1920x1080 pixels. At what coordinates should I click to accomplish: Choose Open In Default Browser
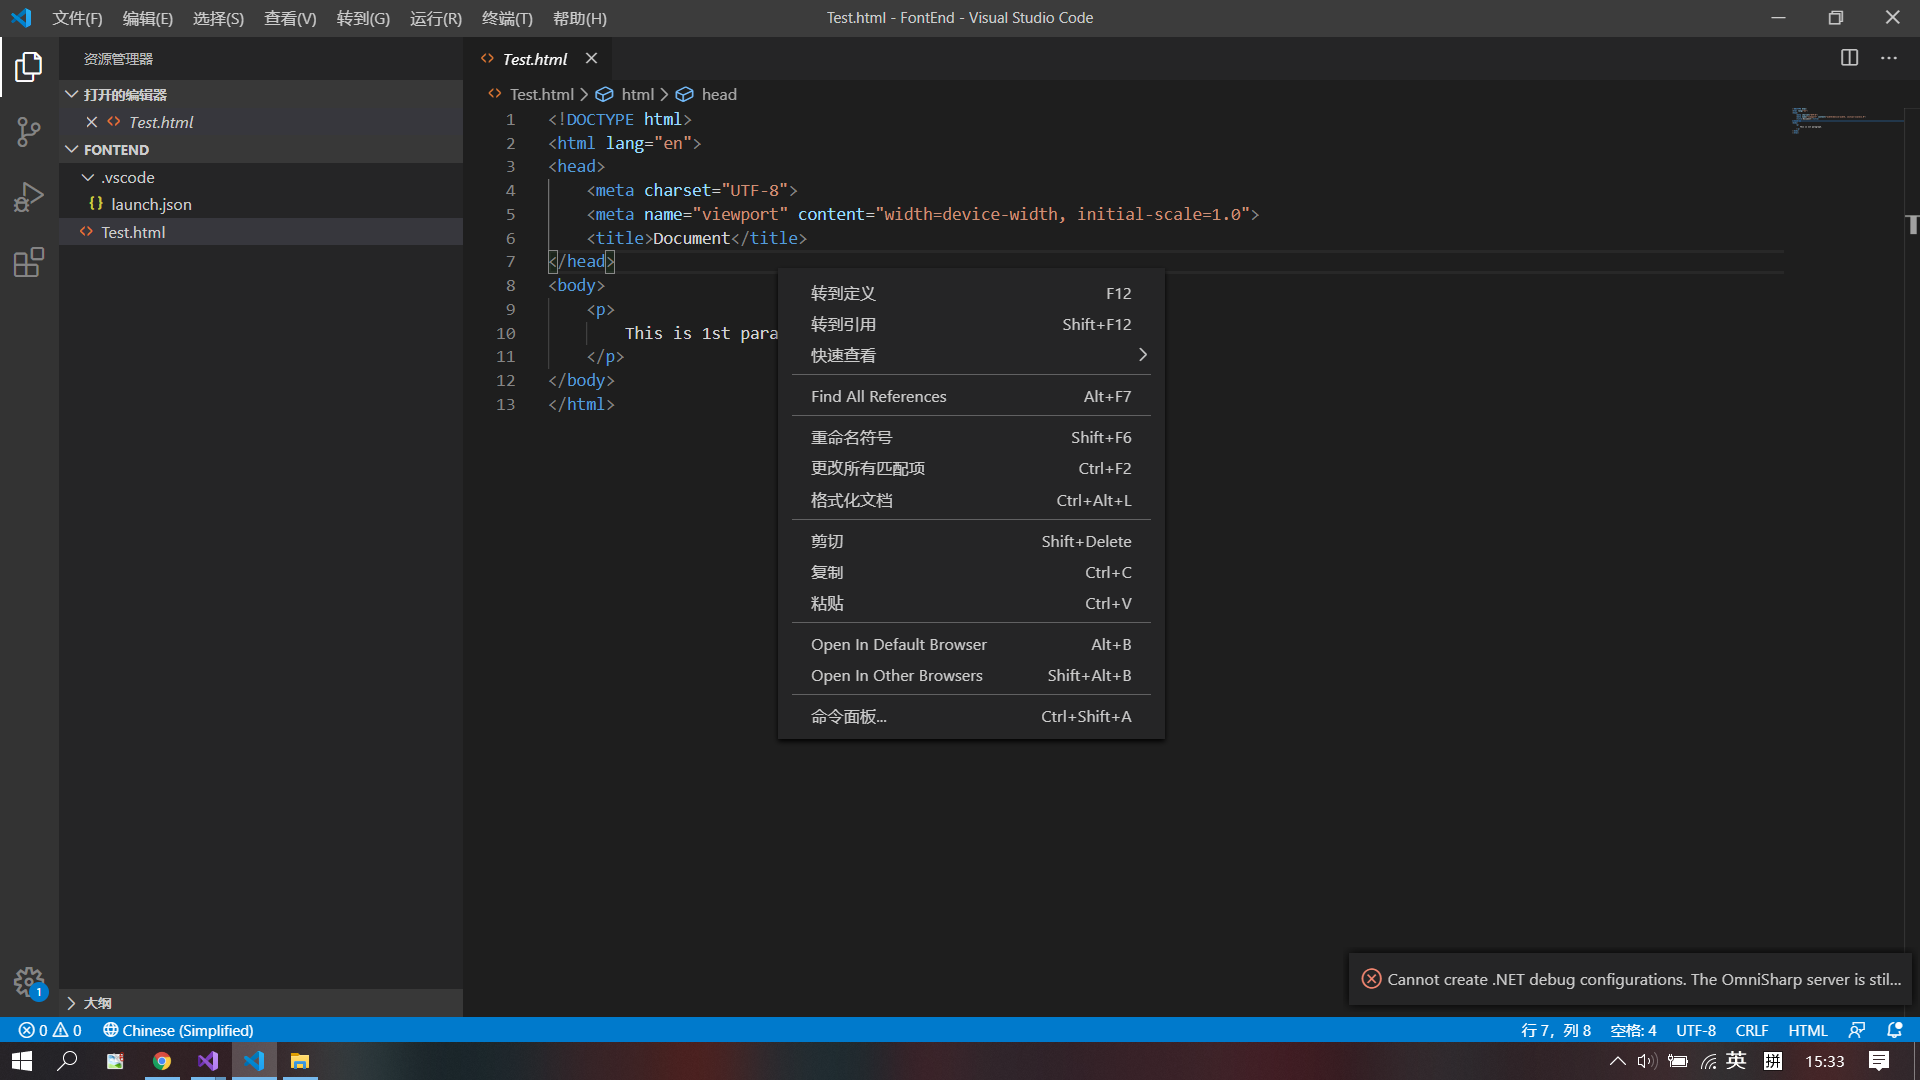pyautogui.click(x=898, y=644)
